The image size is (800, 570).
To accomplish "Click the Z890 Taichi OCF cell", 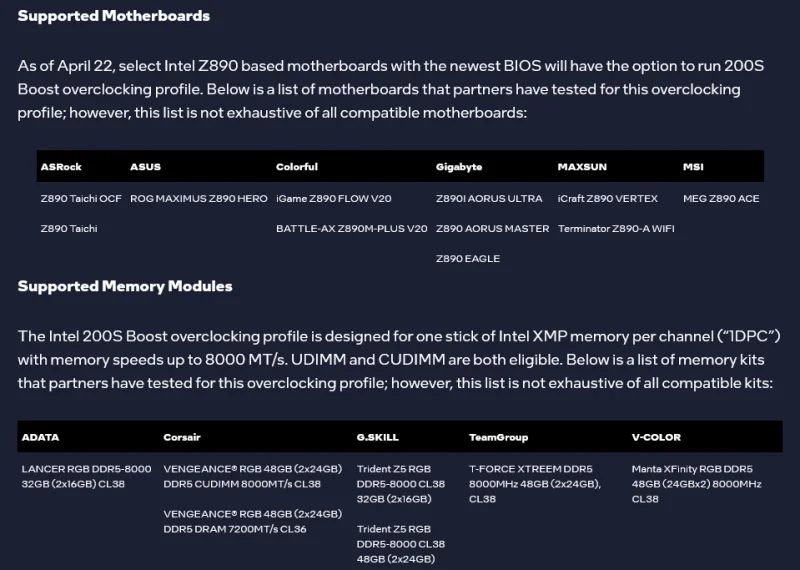I will 81,199.
